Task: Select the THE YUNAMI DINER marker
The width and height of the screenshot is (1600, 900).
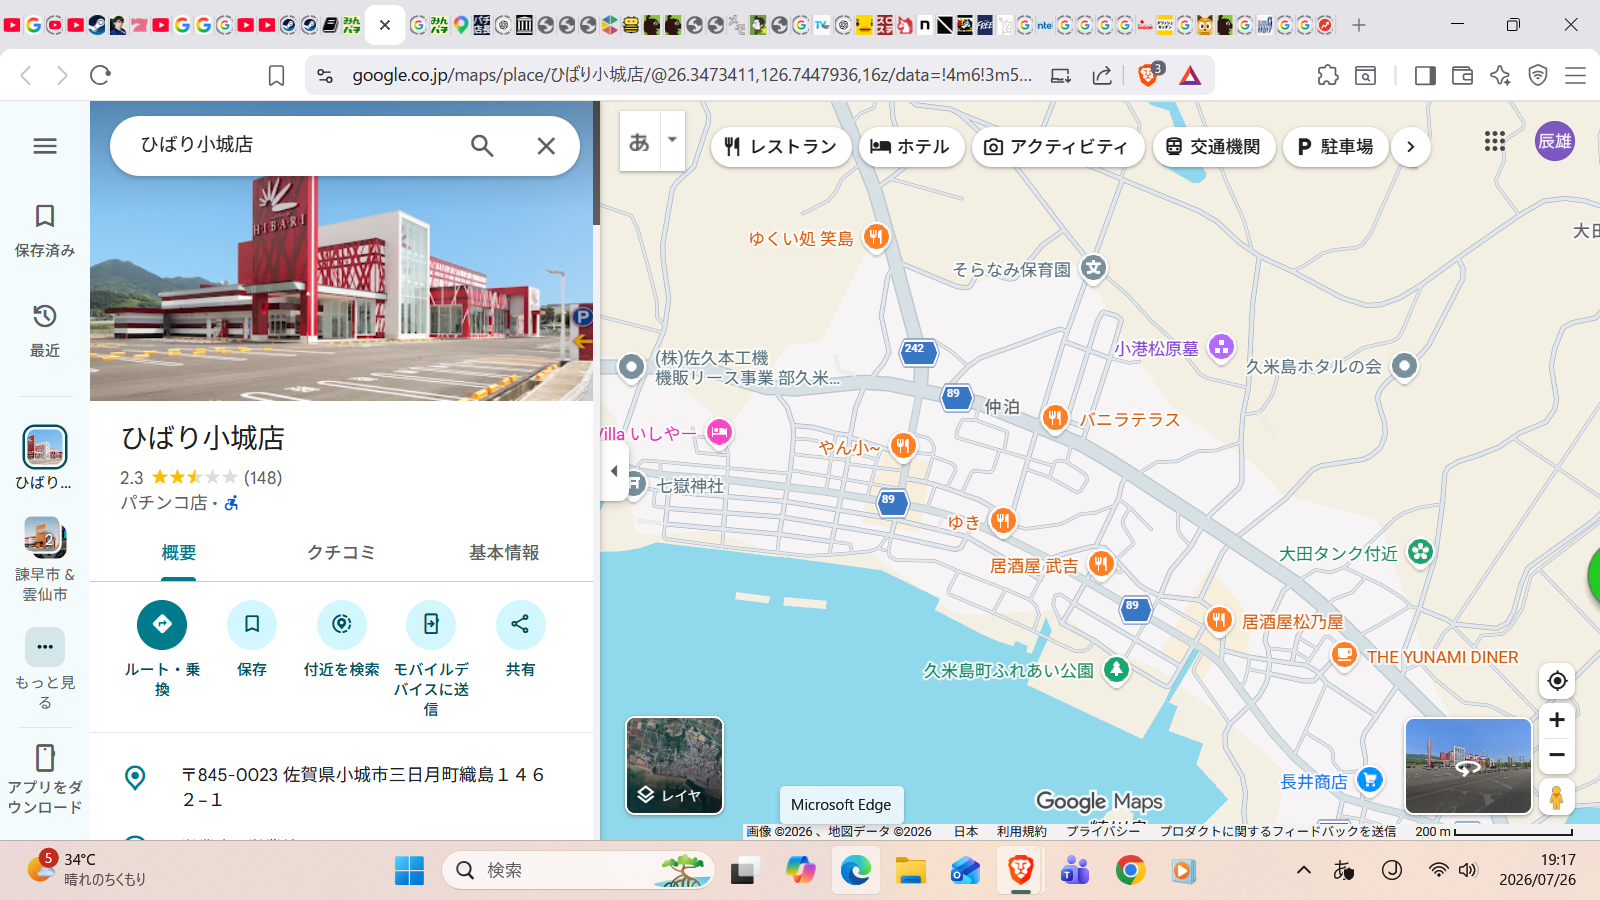Action: [1344, 655]
